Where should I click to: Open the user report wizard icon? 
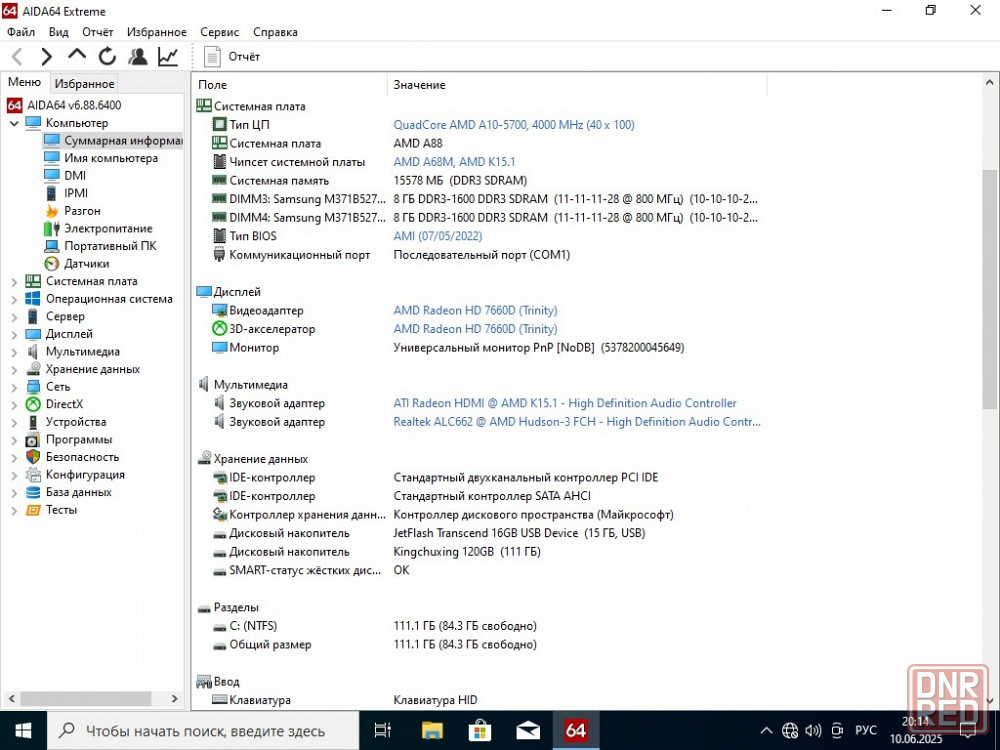(x=138, y=57)
